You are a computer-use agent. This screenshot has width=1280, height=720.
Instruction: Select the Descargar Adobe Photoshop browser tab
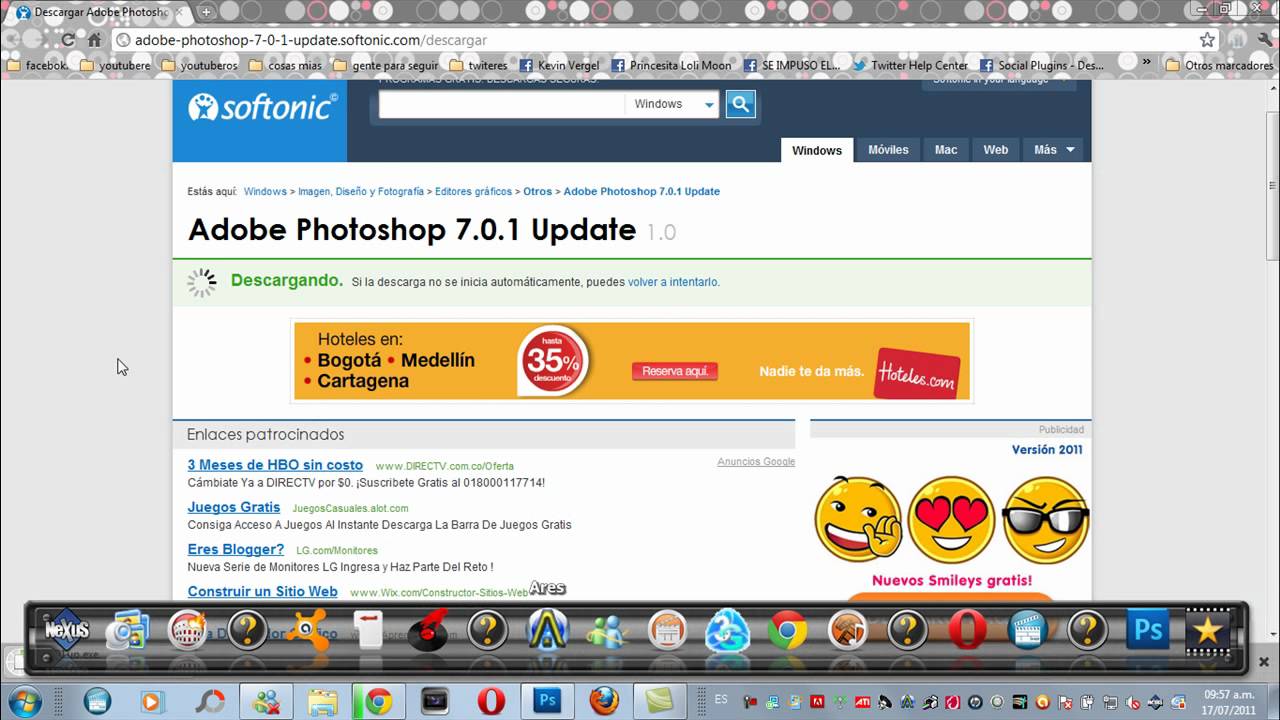(x=99, y=12)
